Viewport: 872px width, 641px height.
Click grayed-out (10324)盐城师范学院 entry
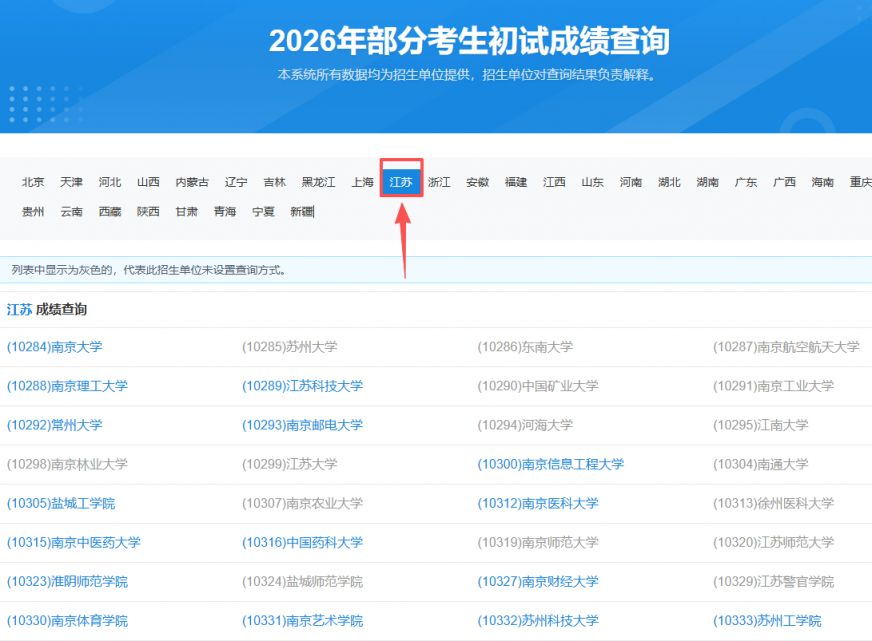(x=303, y=582)
